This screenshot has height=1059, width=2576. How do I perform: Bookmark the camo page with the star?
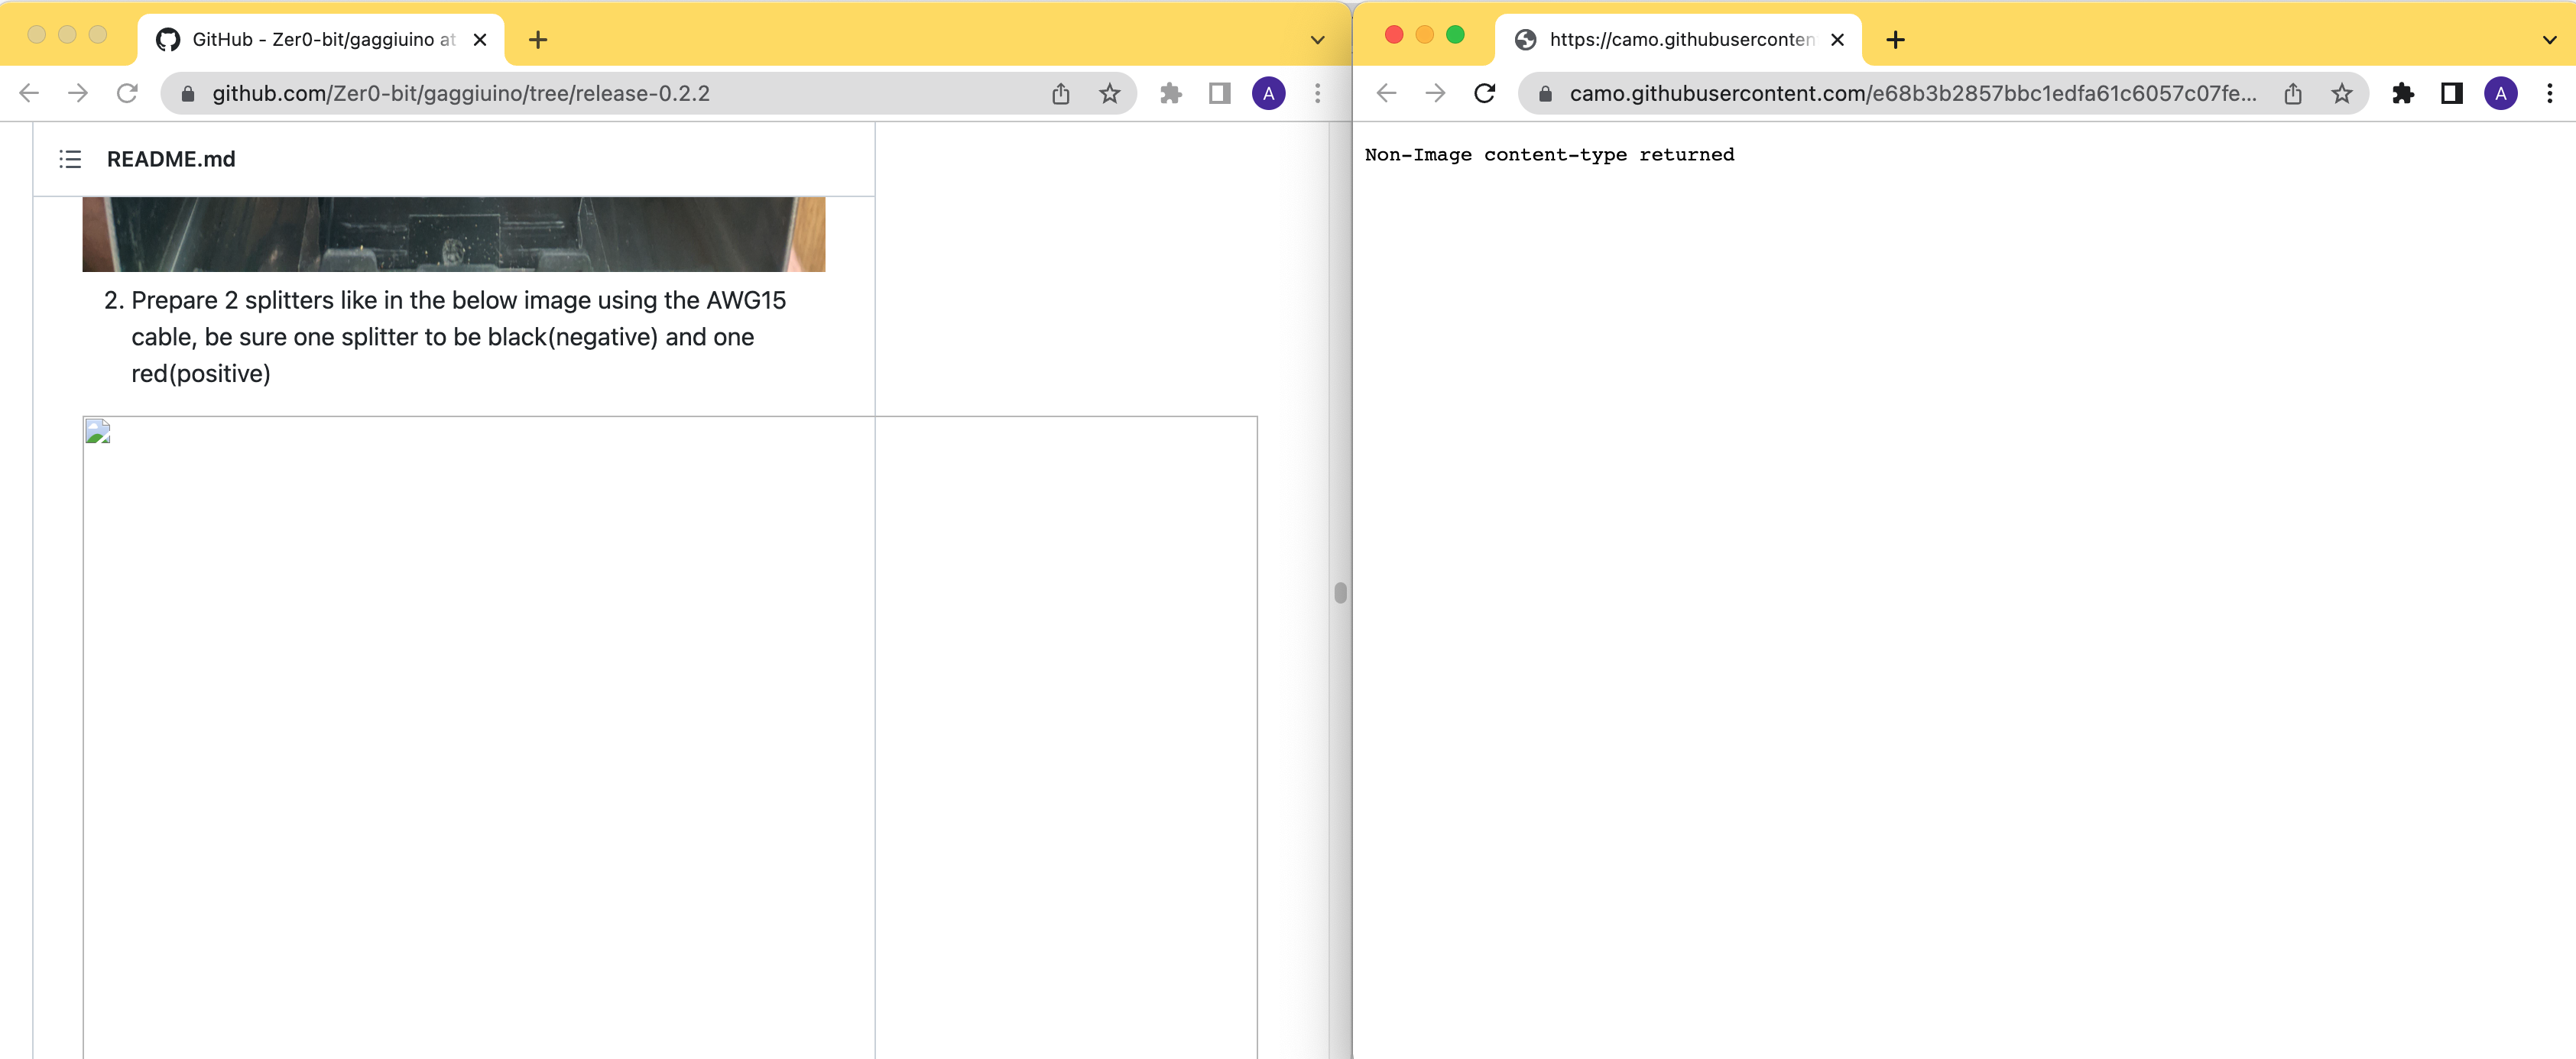(x=2342, y=93)
